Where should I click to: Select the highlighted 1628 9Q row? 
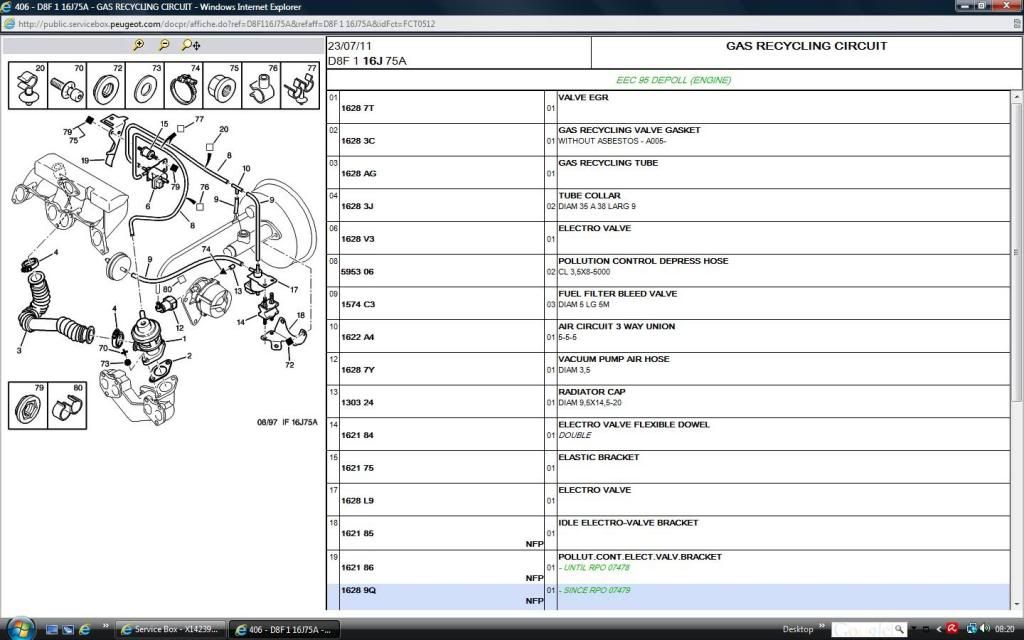pos(668,597)
